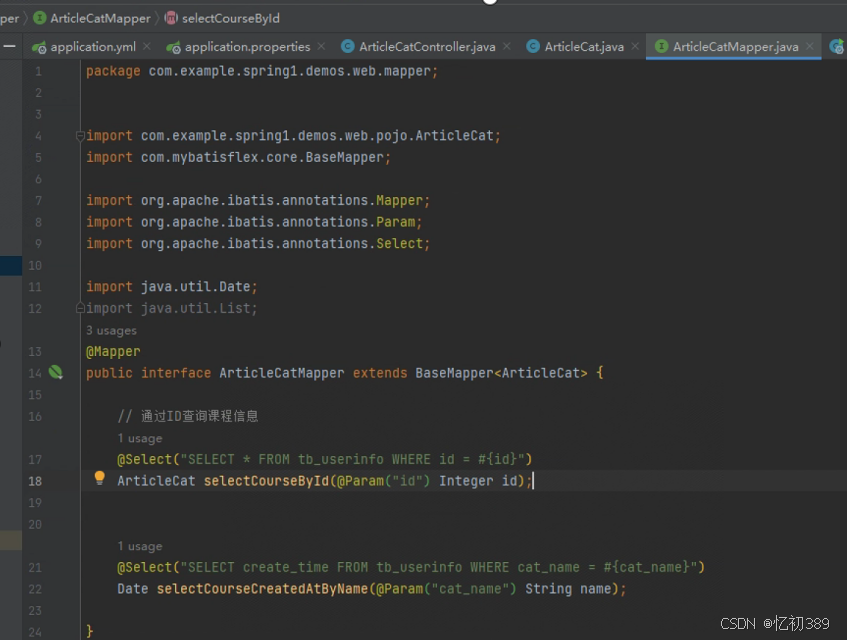Open "3 usages" above the Mapper annotation
The height and width of the screenshot is (640, 847).
(111, 330)
